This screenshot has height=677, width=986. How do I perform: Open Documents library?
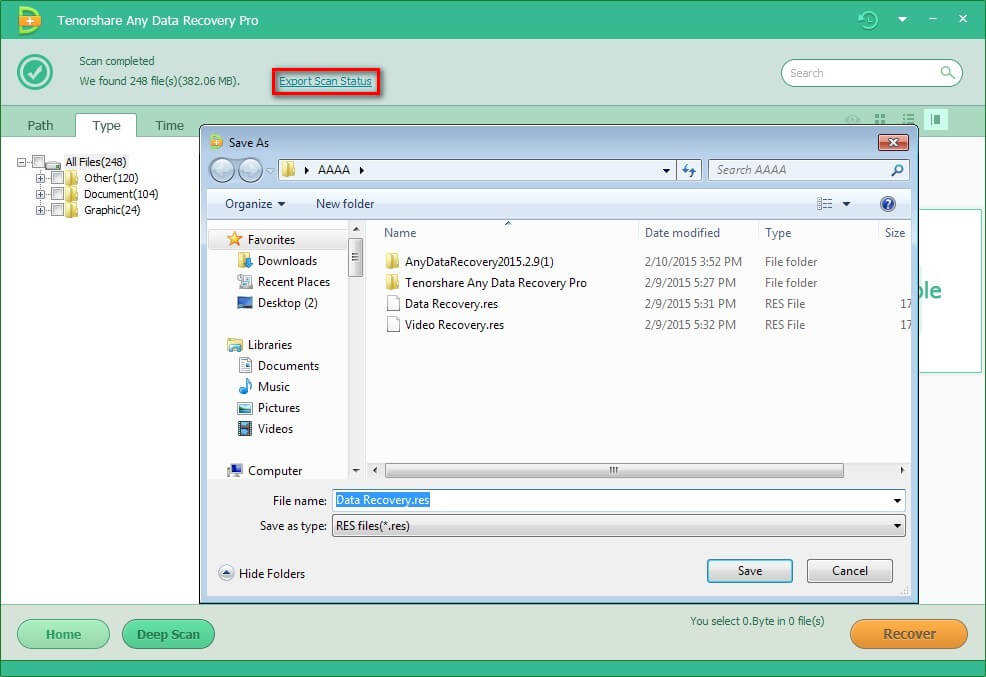(288, 366)
